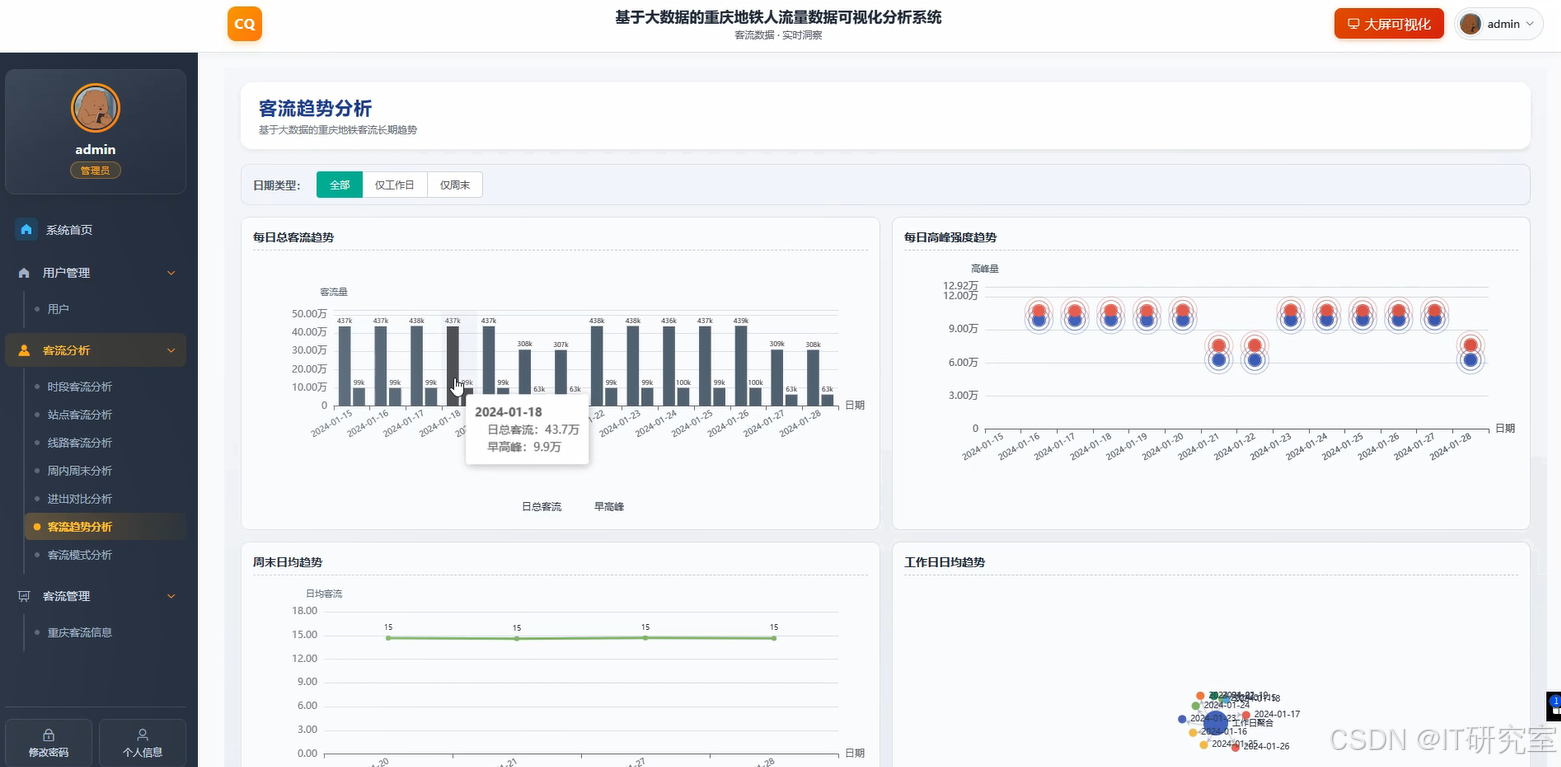Click the blue home icon beside 系统首页
The image size is (1561, 767).
pos(26,230)
